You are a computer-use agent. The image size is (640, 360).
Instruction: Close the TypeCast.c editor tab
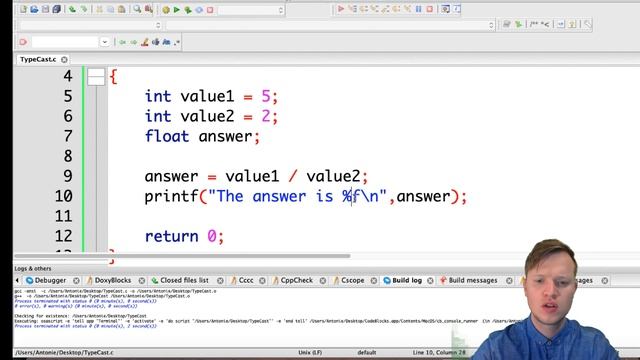(64, 60)
